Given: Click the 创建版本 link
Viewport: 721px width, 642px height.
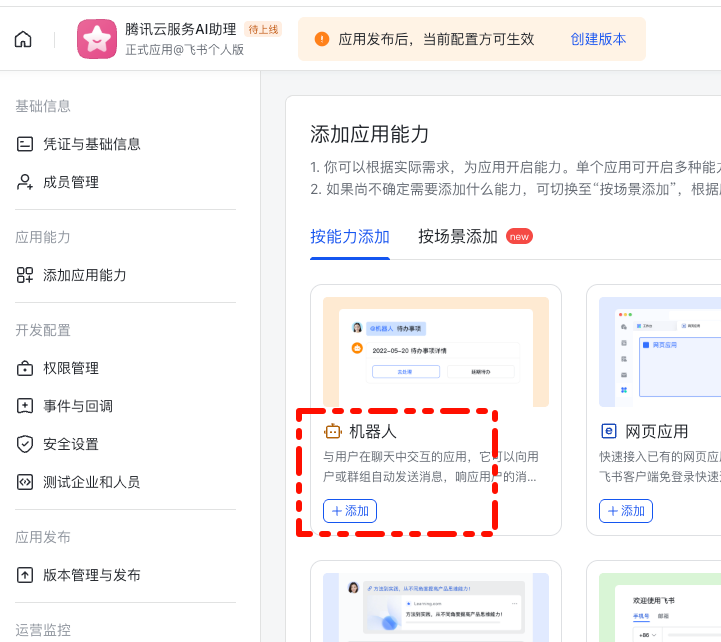Looking at the screenshot, I should click(598, 39).
